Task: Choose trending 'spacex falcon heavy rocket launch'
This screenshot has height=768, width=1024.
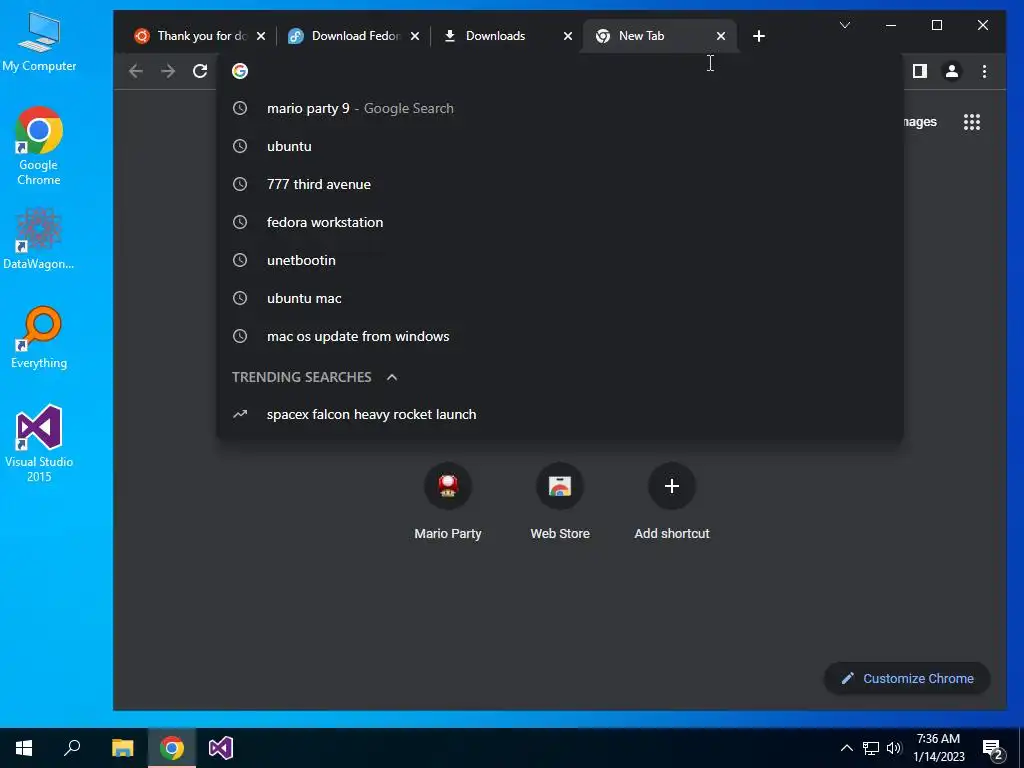Action: click(x=560, y=414)
